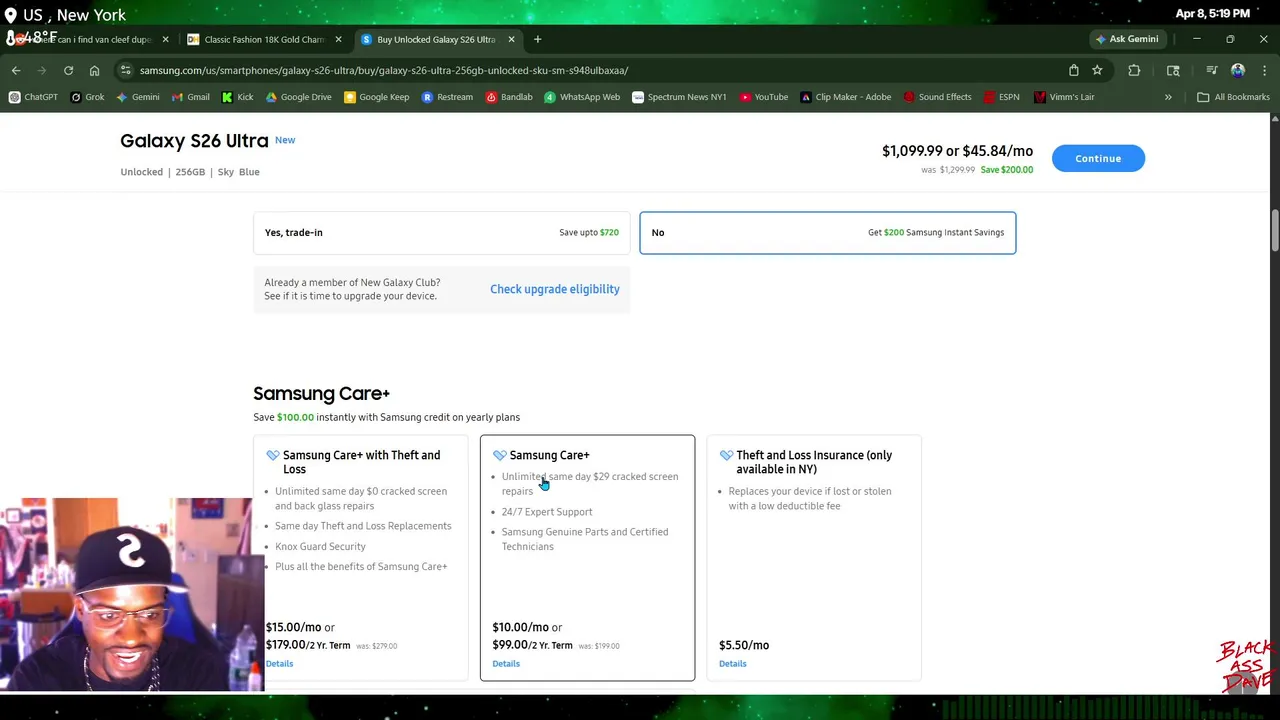
Task: Click 'Knox Guard Security' bullet
Action: point(320,546)
